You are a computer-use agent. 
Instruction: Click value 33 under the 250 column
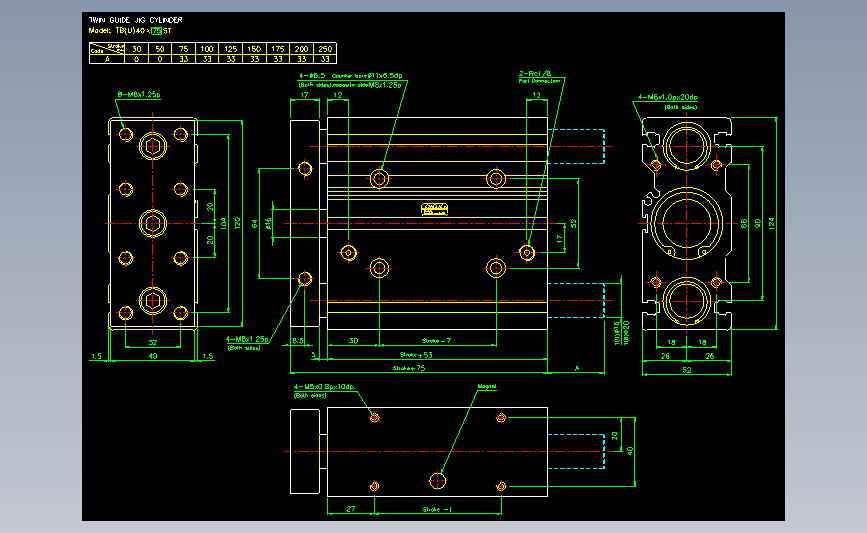325,59
